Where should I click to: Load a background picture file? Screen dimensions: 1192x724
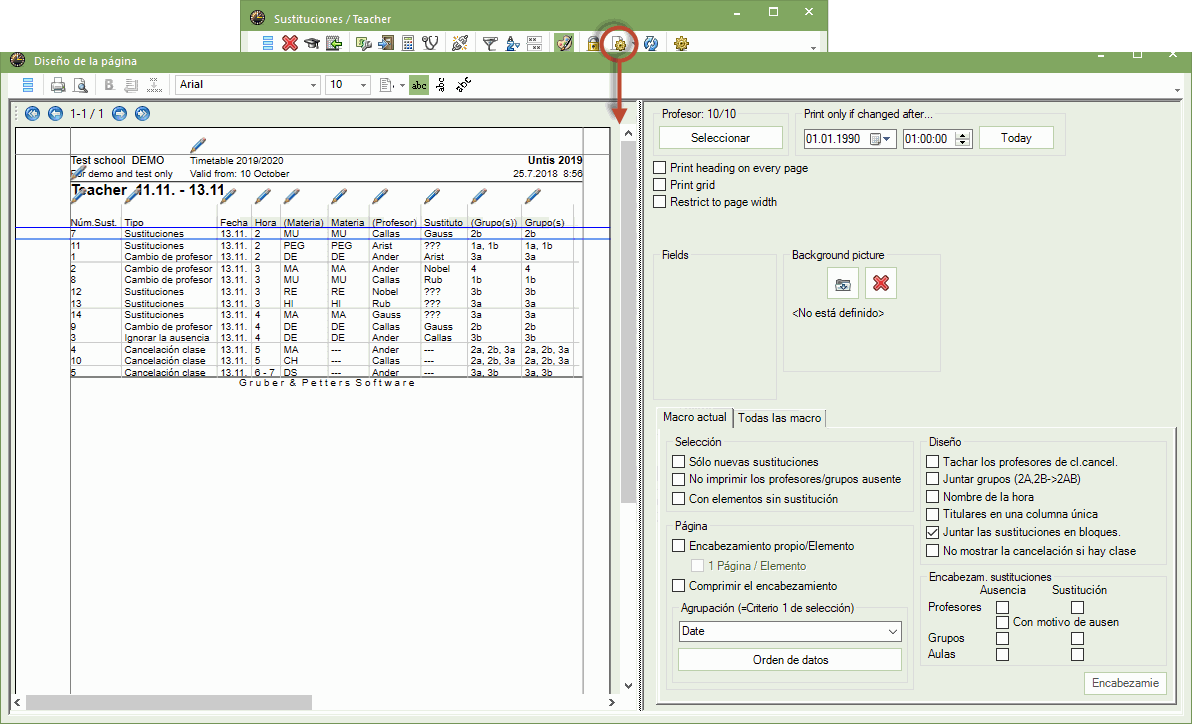843,284
